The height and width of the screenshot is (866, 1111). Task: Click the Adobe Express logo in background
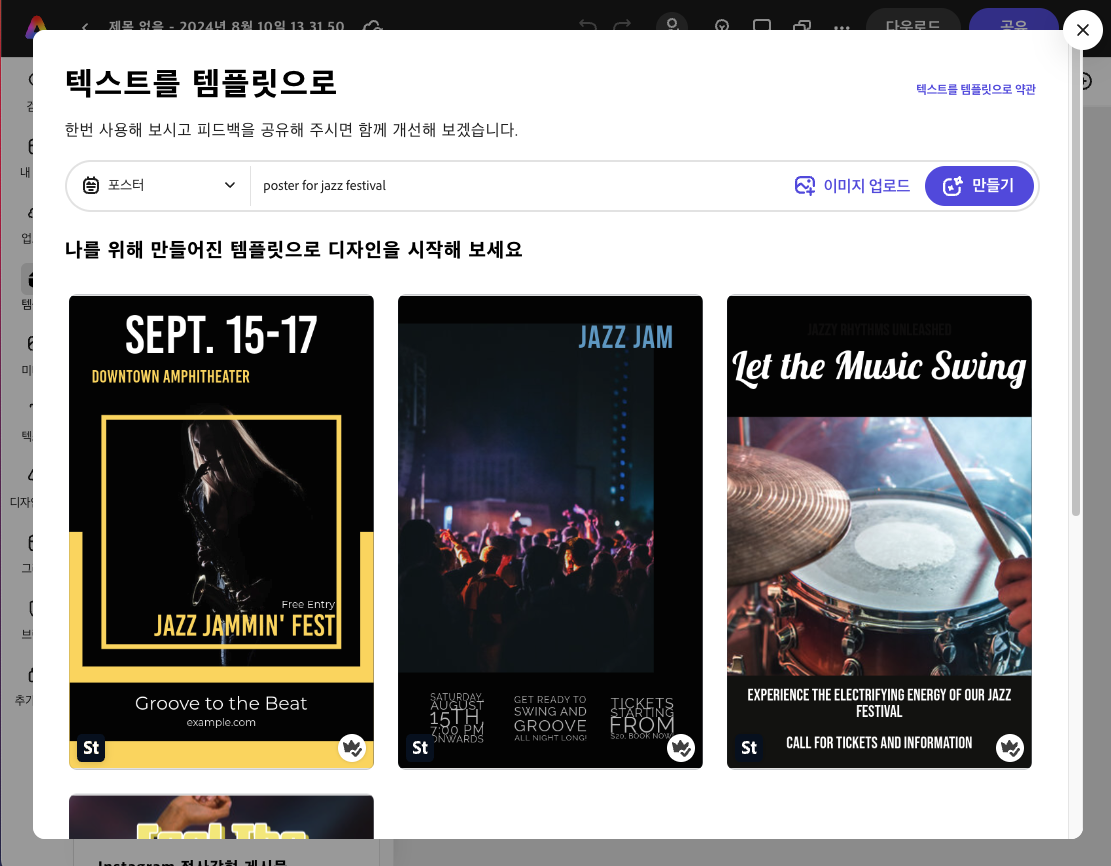pyautogui.click(x=35, y=27)
